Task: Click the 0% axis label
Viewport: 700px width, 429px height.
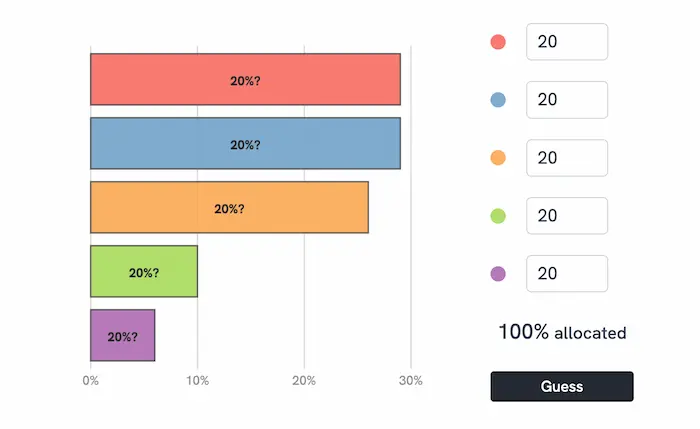Action: tap(90, 381)
